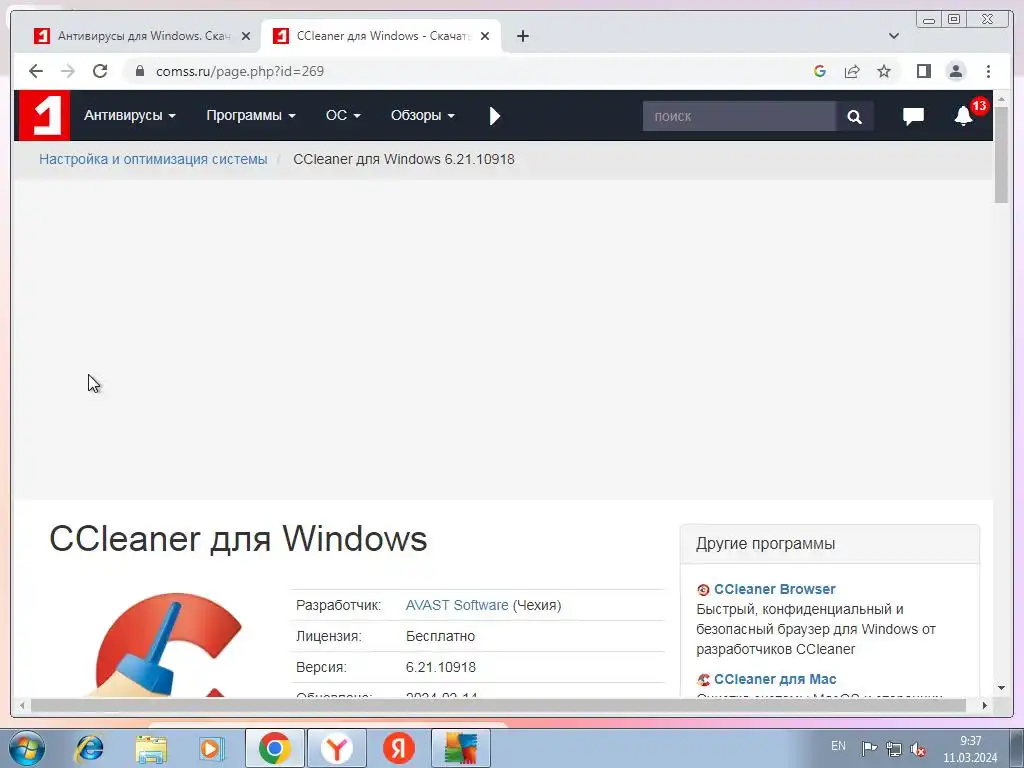Open the Chrome profile avatar
This screenshot has height=768, width=1024.
click(956, 71)
